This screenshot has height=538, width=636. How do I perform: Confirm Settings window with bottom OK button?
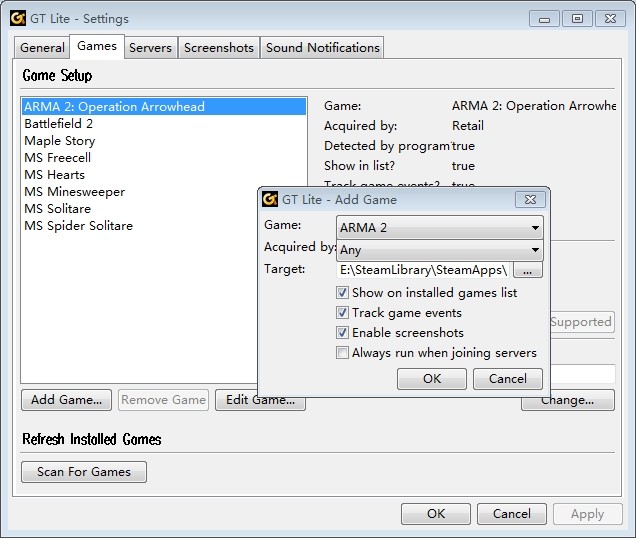coord(436,514)
